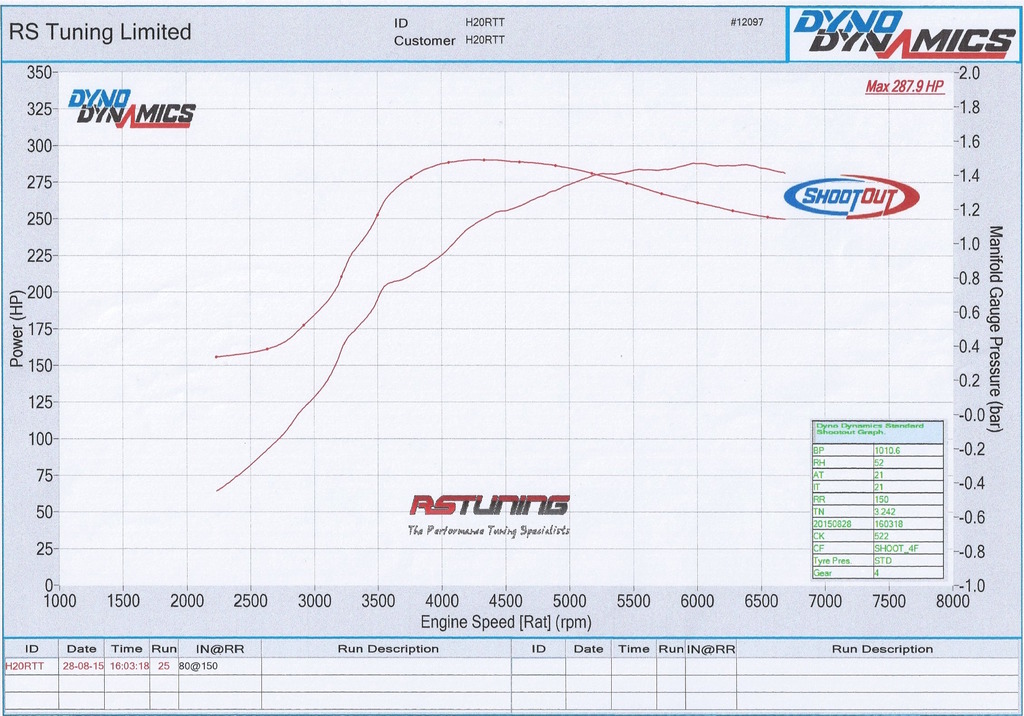Click the BP value 1010.6
This screenshot has height=716, width=1024.
point(887,451)
